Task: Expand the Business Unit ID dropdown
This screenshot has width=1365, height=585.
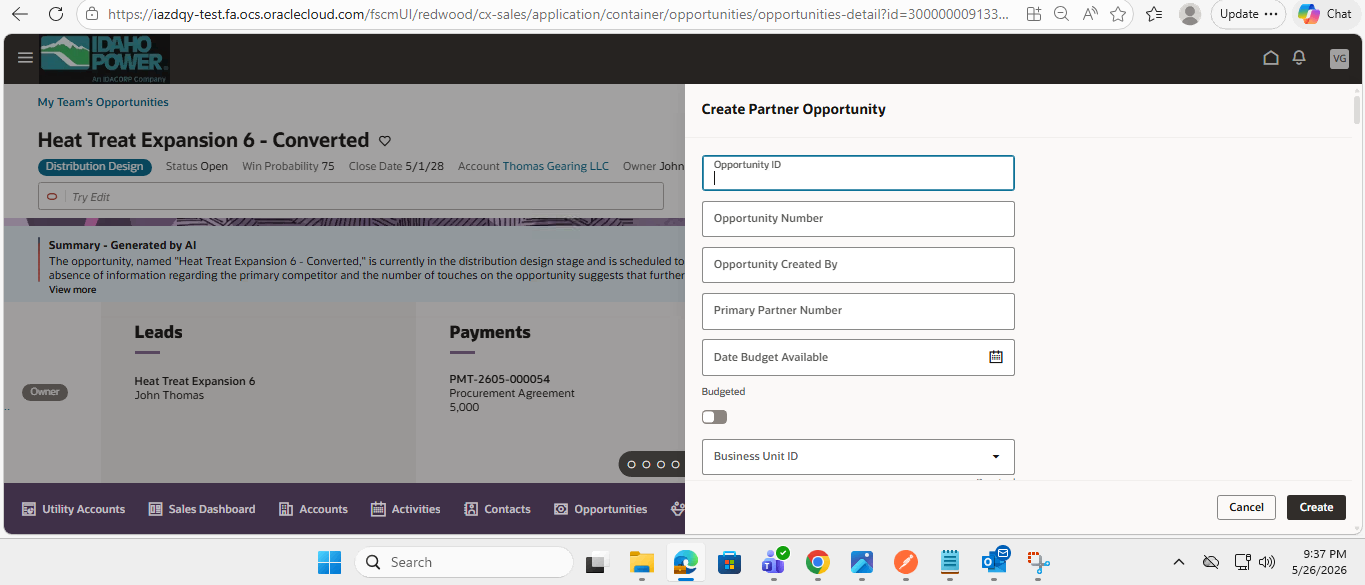Action: (x=995, y=457)
